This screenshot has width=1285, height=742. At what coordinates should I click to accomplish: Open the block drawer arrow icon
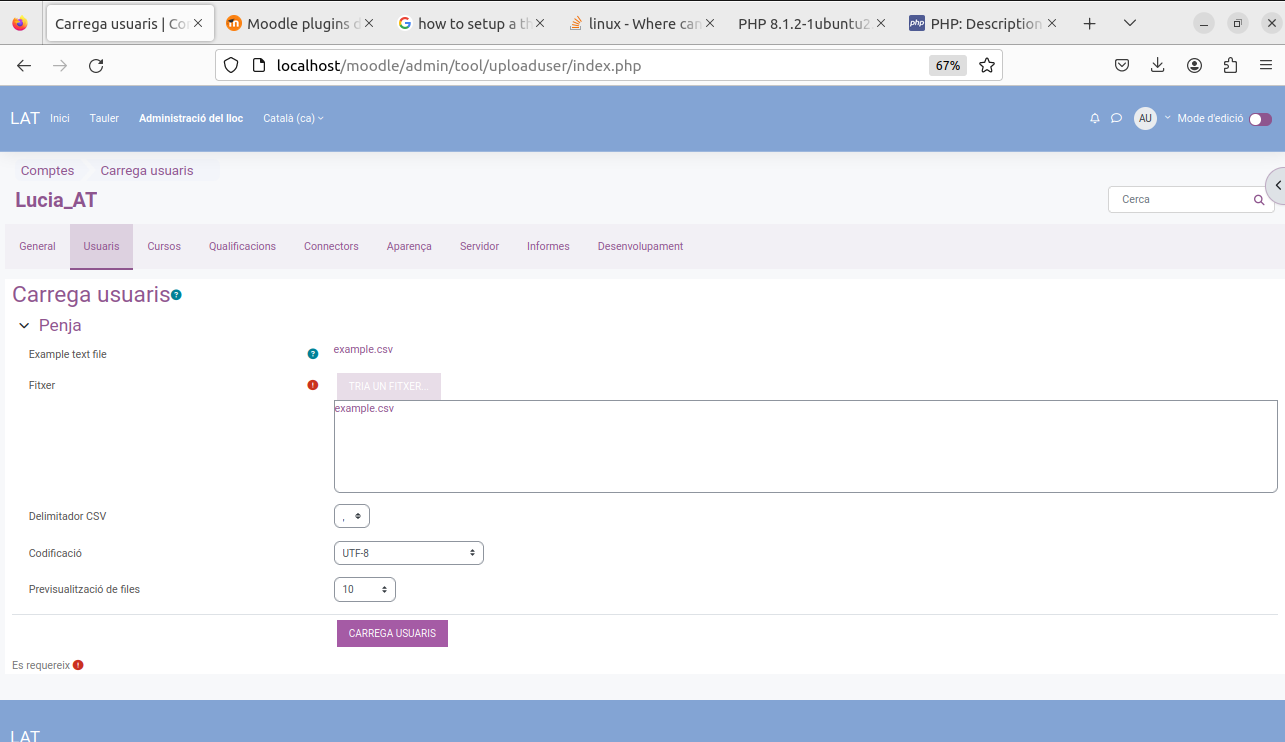tap(1277, 186)
